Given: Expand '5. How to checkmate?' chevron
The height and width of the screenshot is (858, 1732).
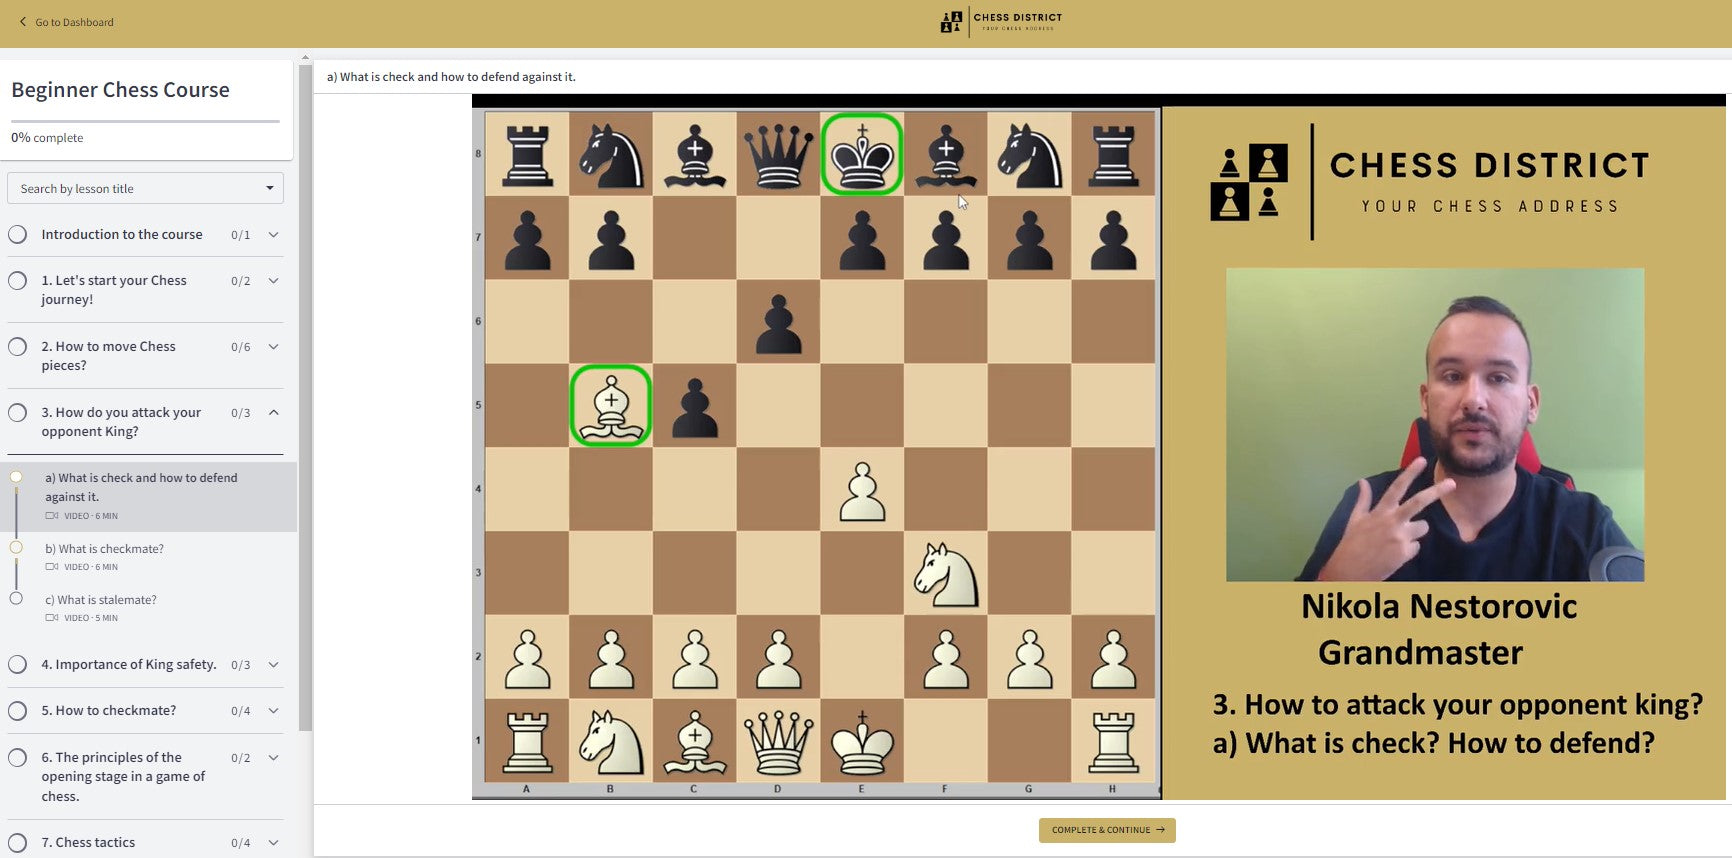Looking at the screenshot, I should click(273, 711).
